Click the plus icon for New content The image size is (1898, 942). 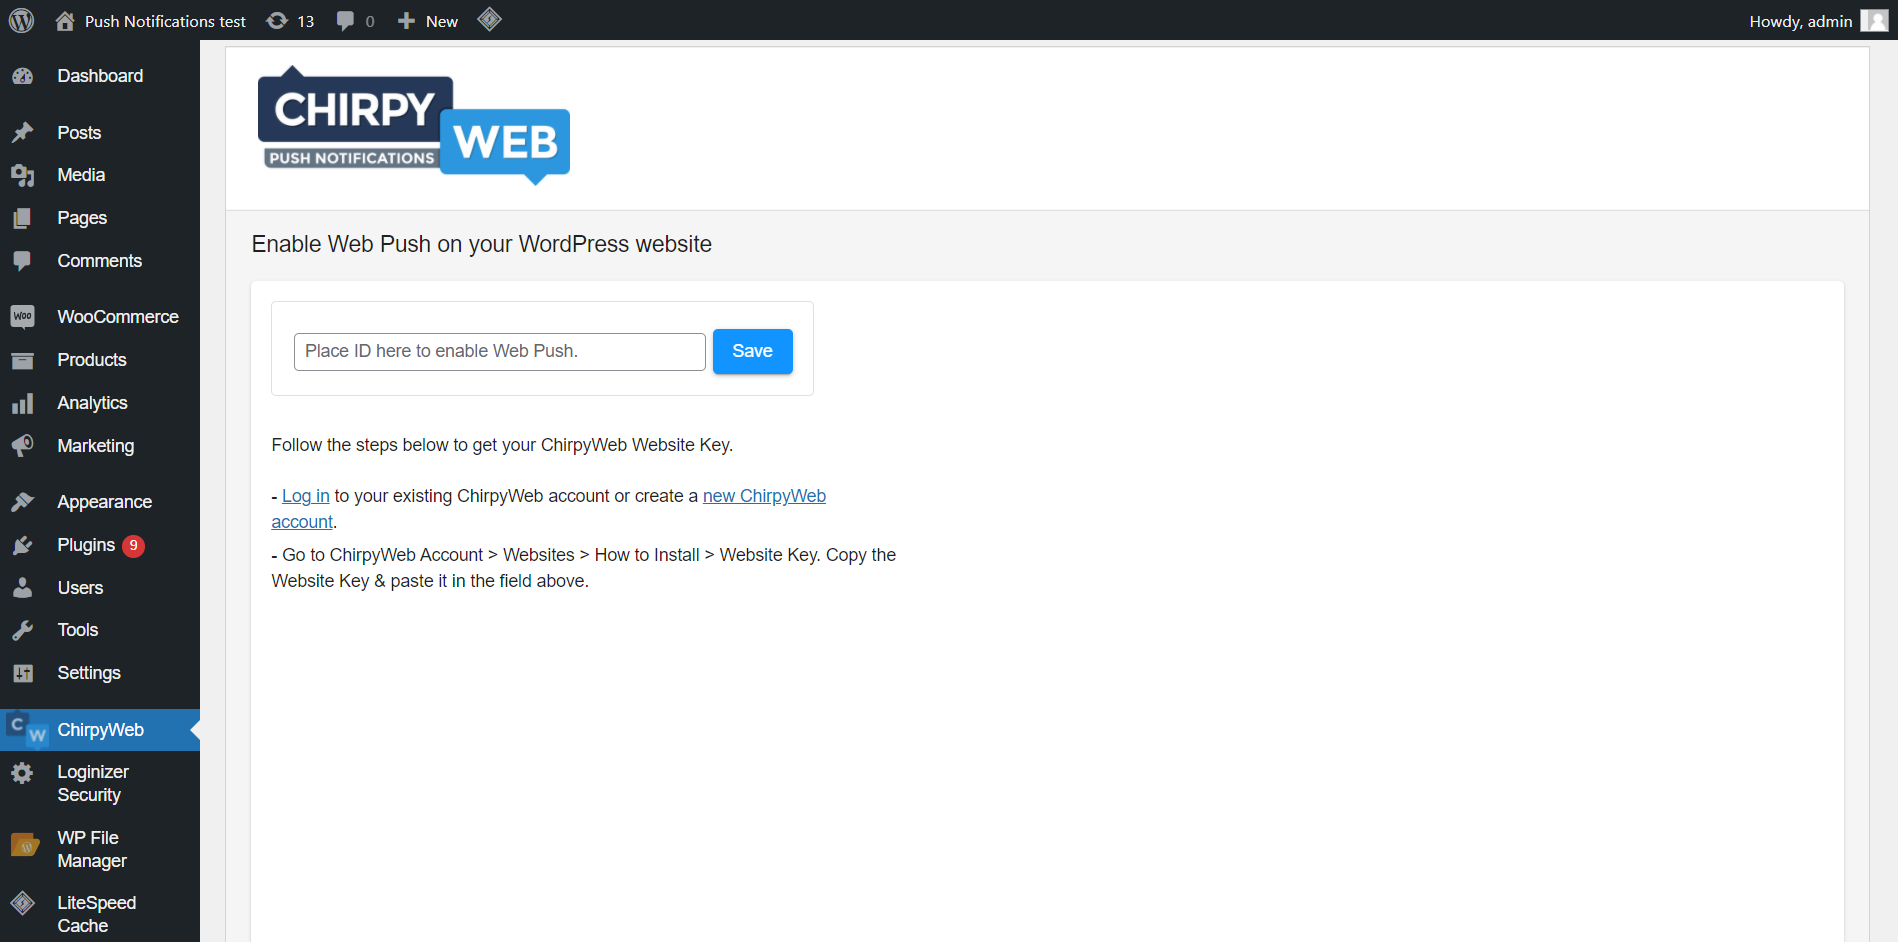coord(406,21)
